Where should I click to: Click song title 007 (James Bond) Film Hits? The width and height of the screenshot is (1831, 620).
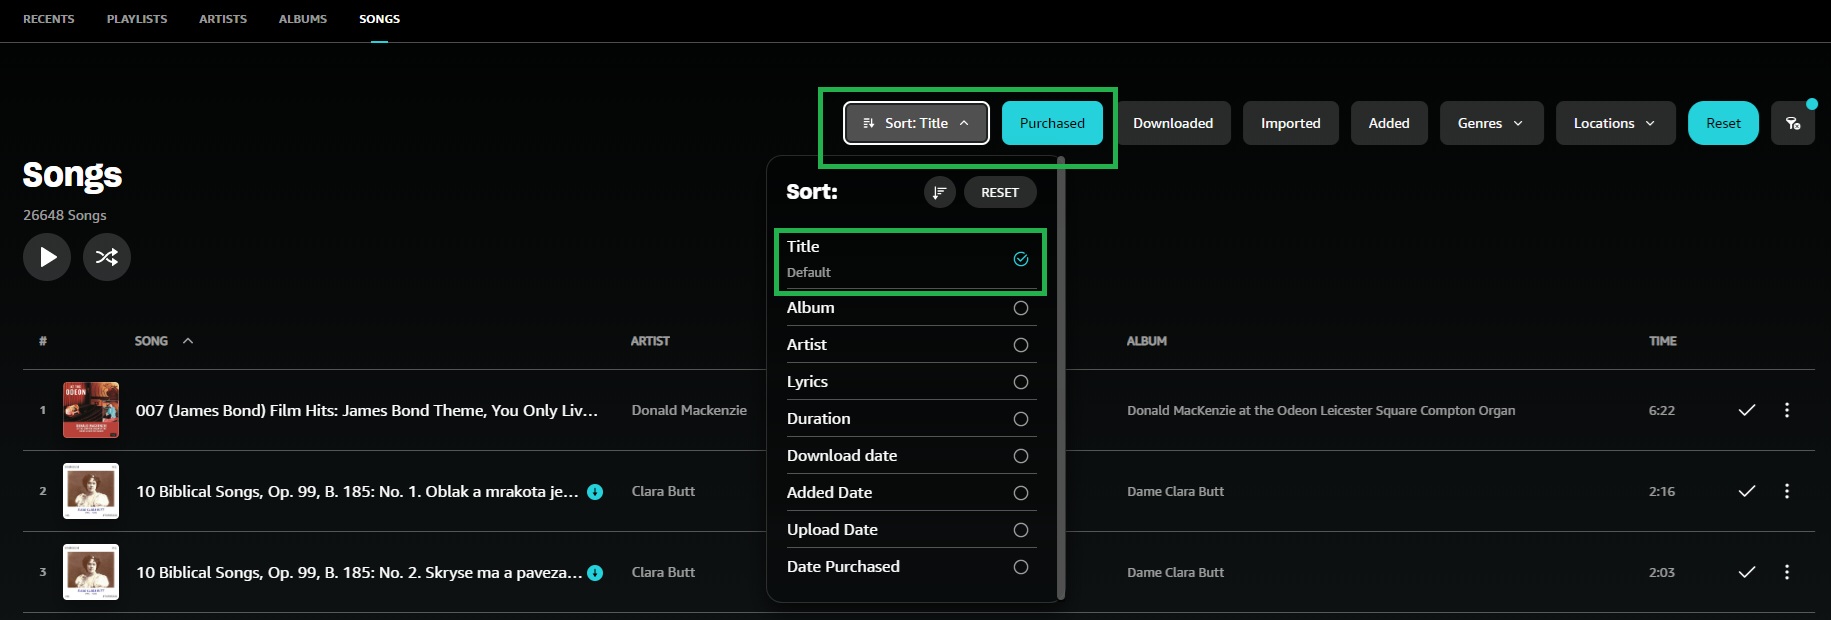[367, 410]
